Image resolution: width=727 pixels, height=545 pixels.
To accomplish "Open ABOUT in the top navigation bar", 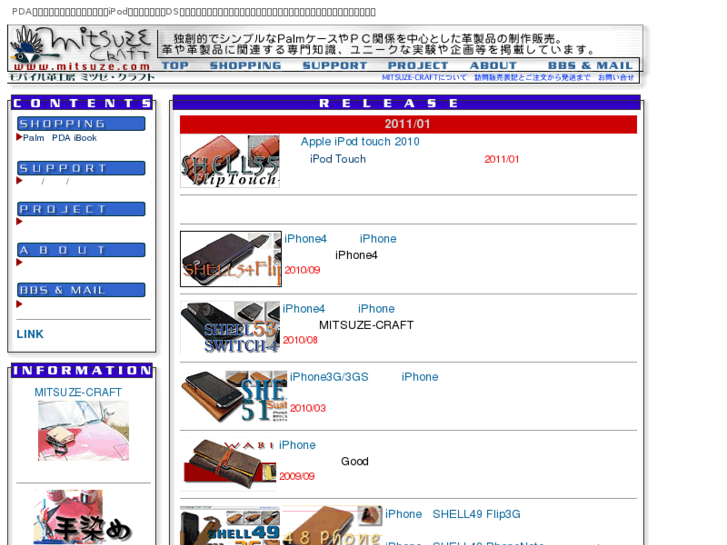I will pyautogui.click(x=493, y=66).
